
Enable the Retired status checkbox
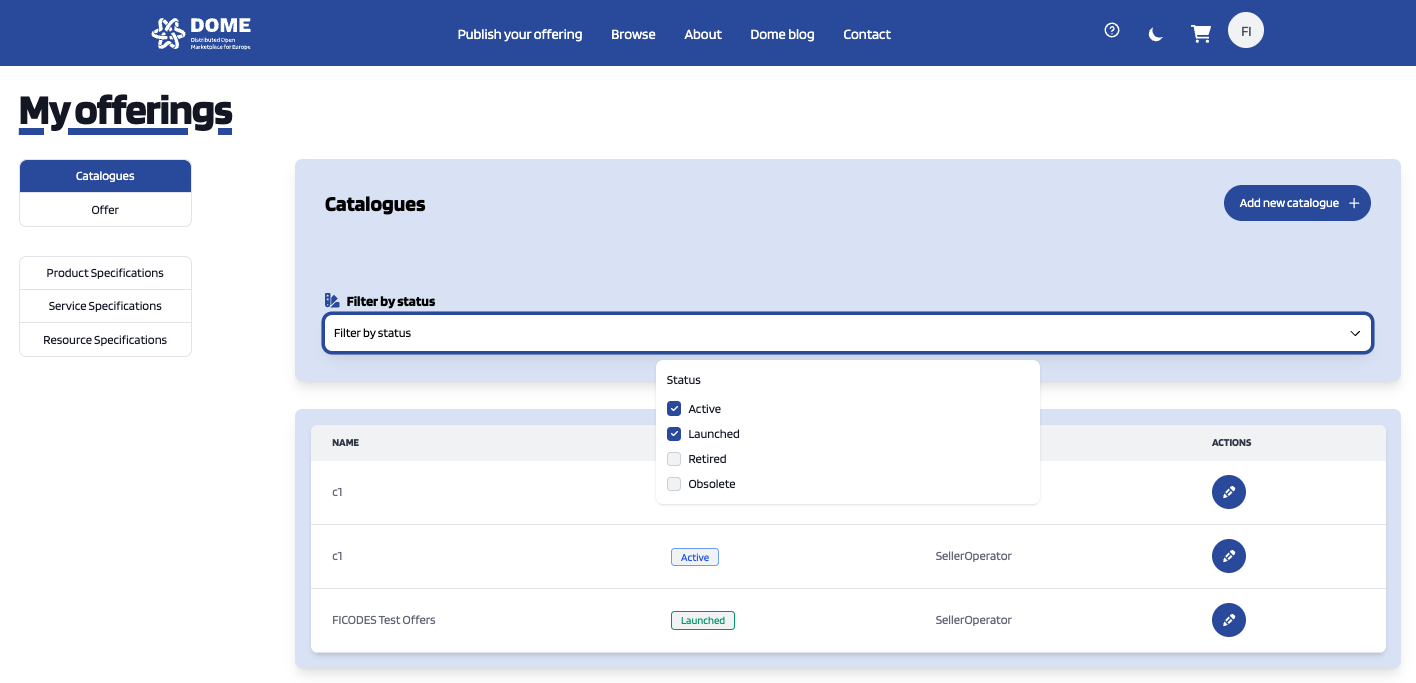tap(674, 459)
